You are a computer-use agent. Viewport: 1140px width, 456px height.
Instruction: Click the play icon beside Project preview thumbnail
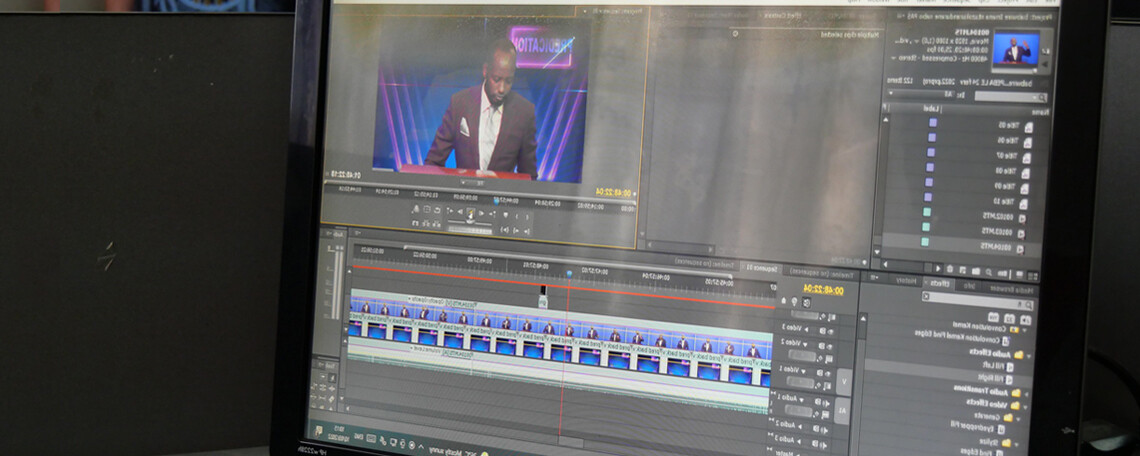[1045, 63]
